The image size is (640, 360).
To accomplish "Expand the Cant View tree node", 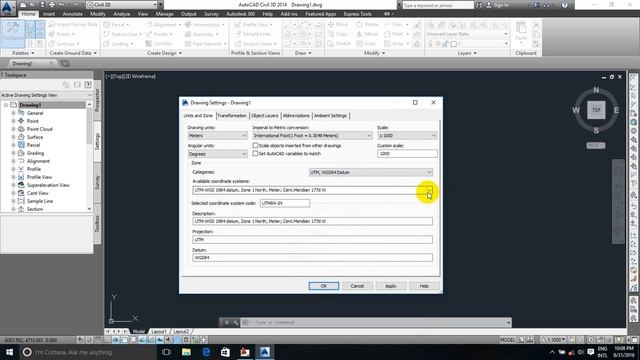I will [13, 193].
